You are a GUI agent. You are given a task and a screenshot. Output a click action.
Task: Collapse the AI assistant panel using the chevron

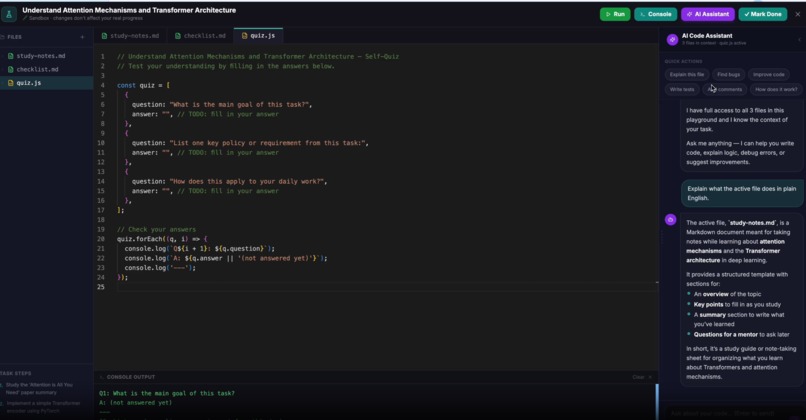coord(799,40)
